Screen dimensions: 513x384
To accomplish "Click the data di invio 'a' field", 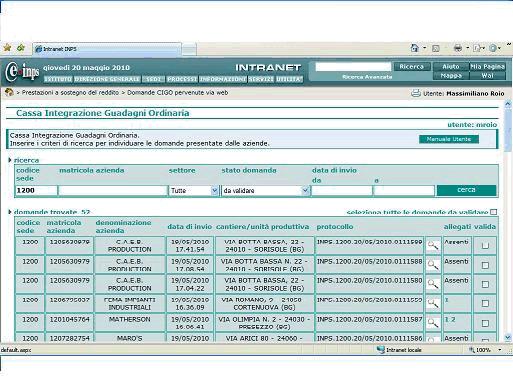I will tap(404, 191).
